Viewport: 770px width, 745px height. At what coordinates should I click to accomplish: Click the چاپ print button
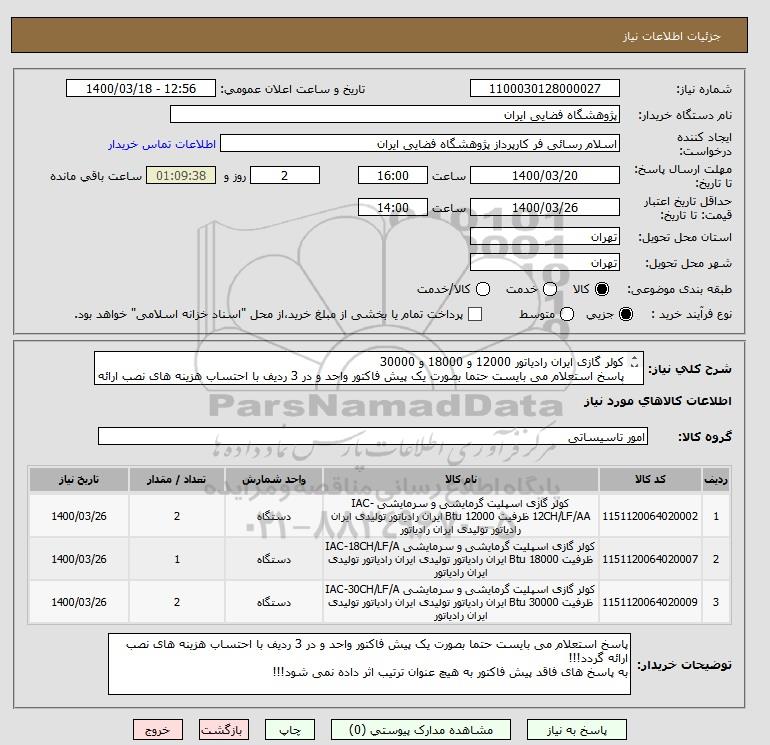click(290, 730)
